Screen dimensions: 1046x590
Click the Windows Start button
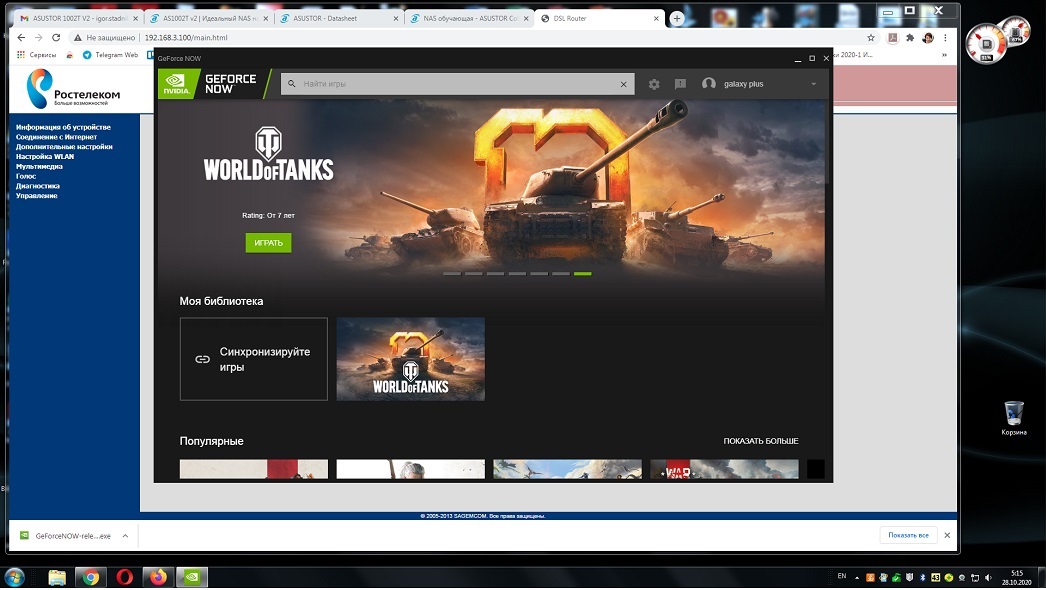14,577
